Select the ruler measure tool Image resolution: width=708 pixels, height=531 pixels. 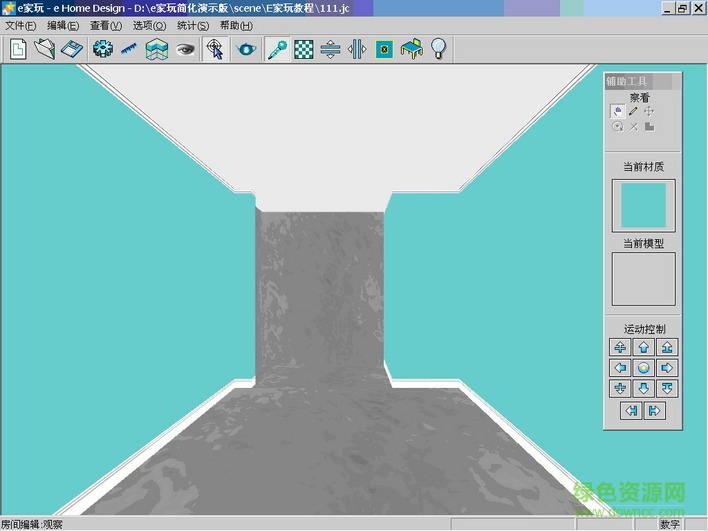tap(129, 49)
